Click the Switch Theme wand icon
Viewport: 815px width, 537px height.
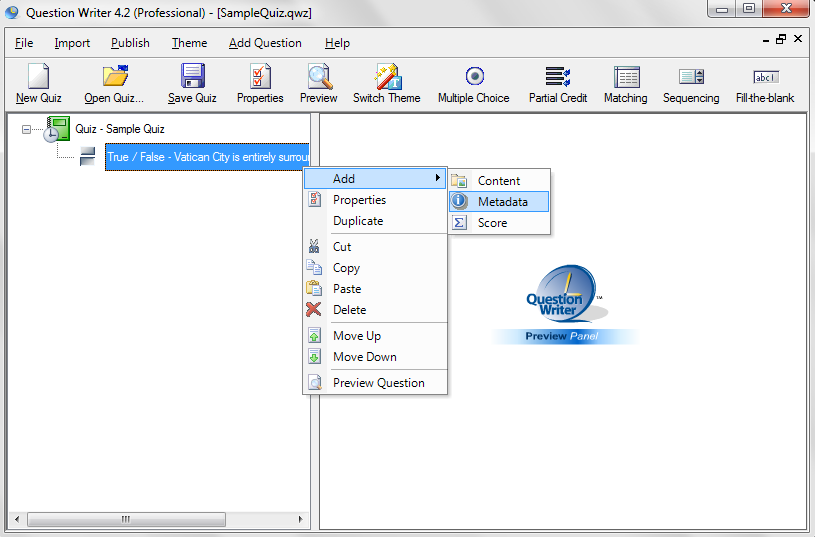[387, 76]
